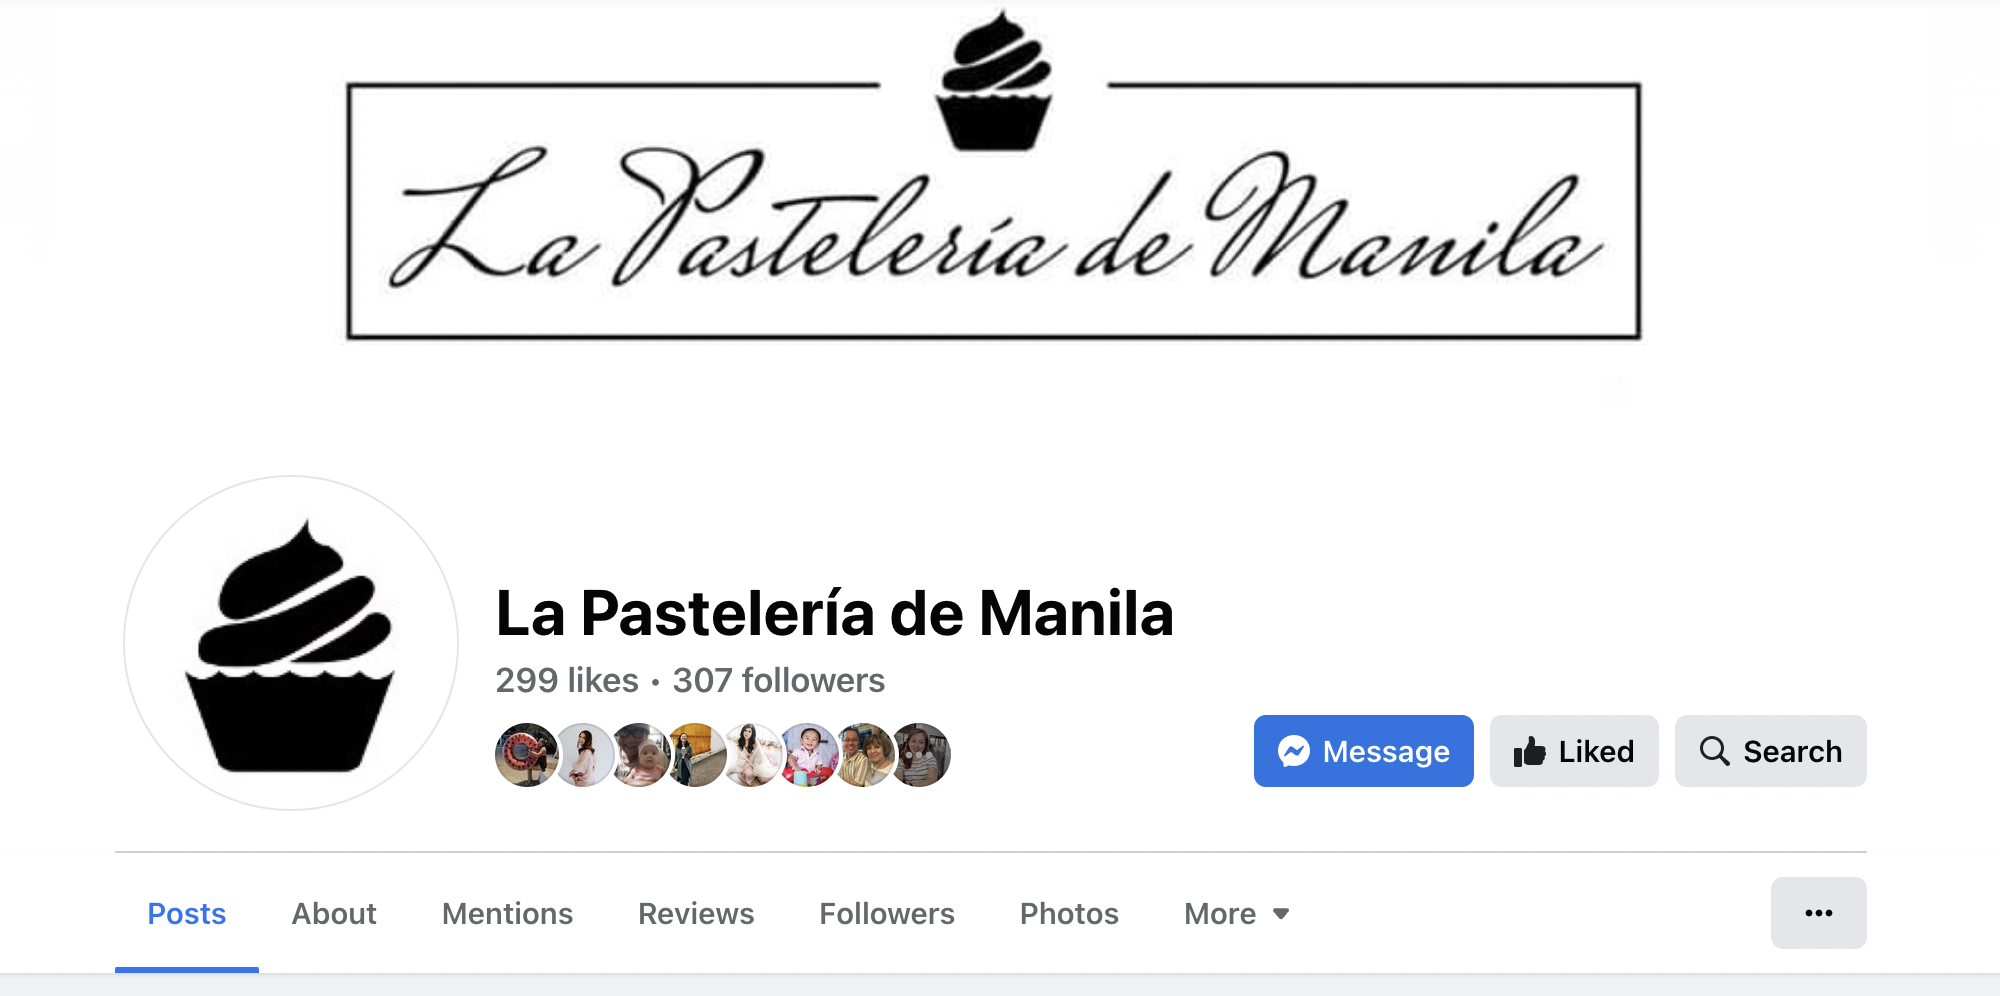The height and width of the screenshot is (996, 2000).
Task: Open first follower avatar in the row
Action: point(526,755)
